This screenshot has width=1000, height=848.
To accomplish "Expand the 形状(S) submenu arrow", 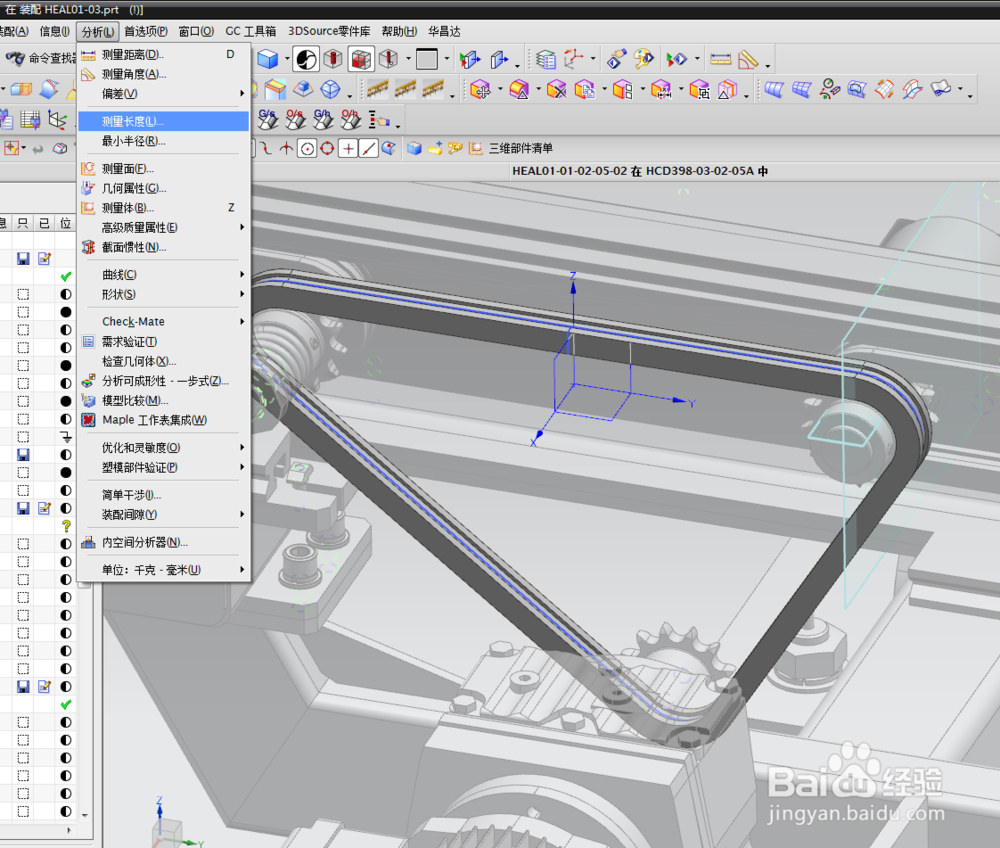I will coord(242,294).
